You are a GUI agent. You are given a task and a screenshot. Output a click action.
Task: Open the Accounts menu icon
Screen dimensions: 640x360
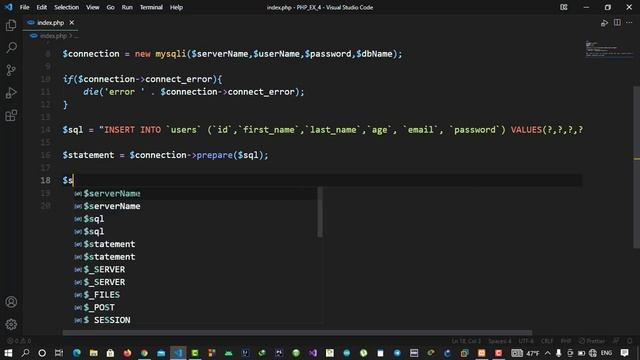coord(11,302)
